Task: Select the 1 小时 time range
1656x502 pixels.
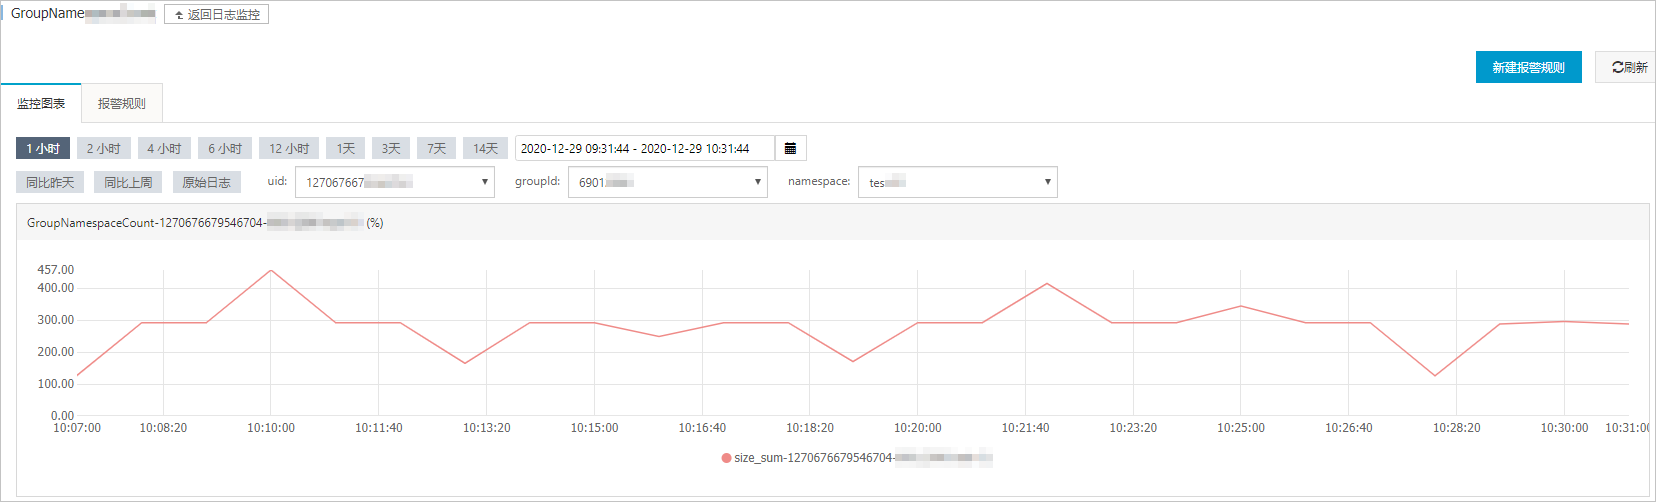Action: point(43,148)
